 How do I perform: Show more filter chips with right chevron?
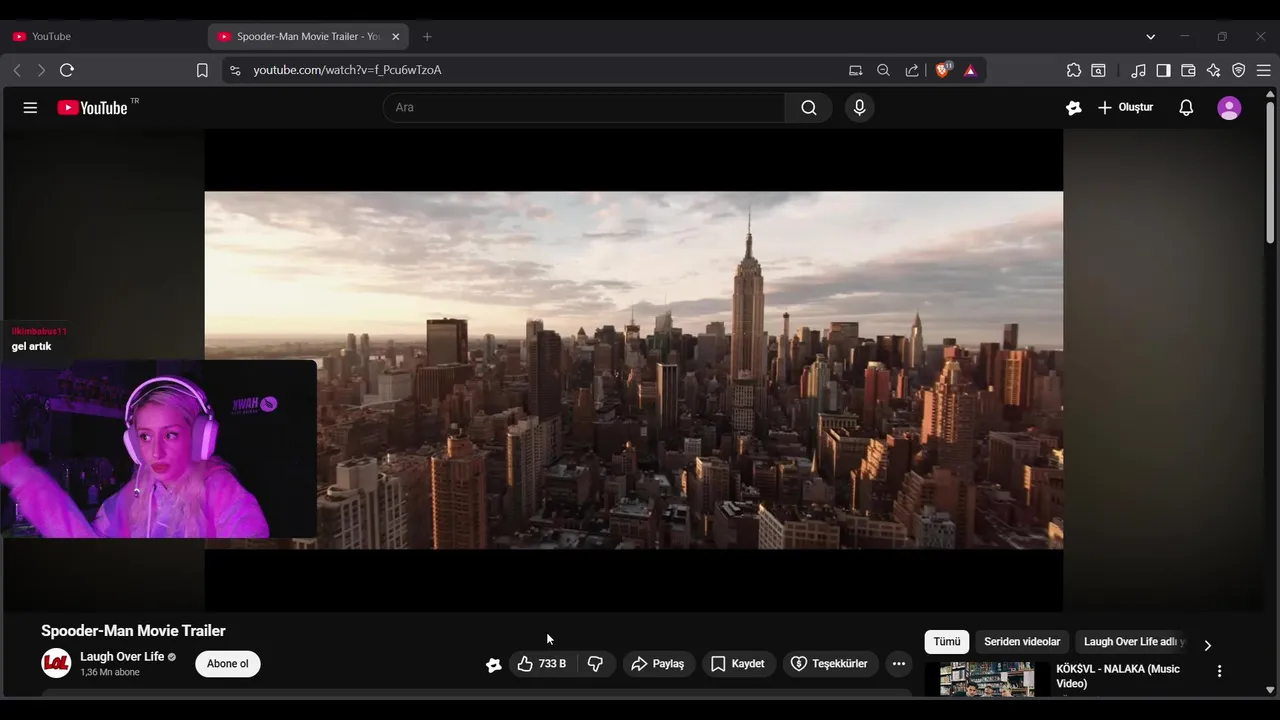coord(1207,645)
